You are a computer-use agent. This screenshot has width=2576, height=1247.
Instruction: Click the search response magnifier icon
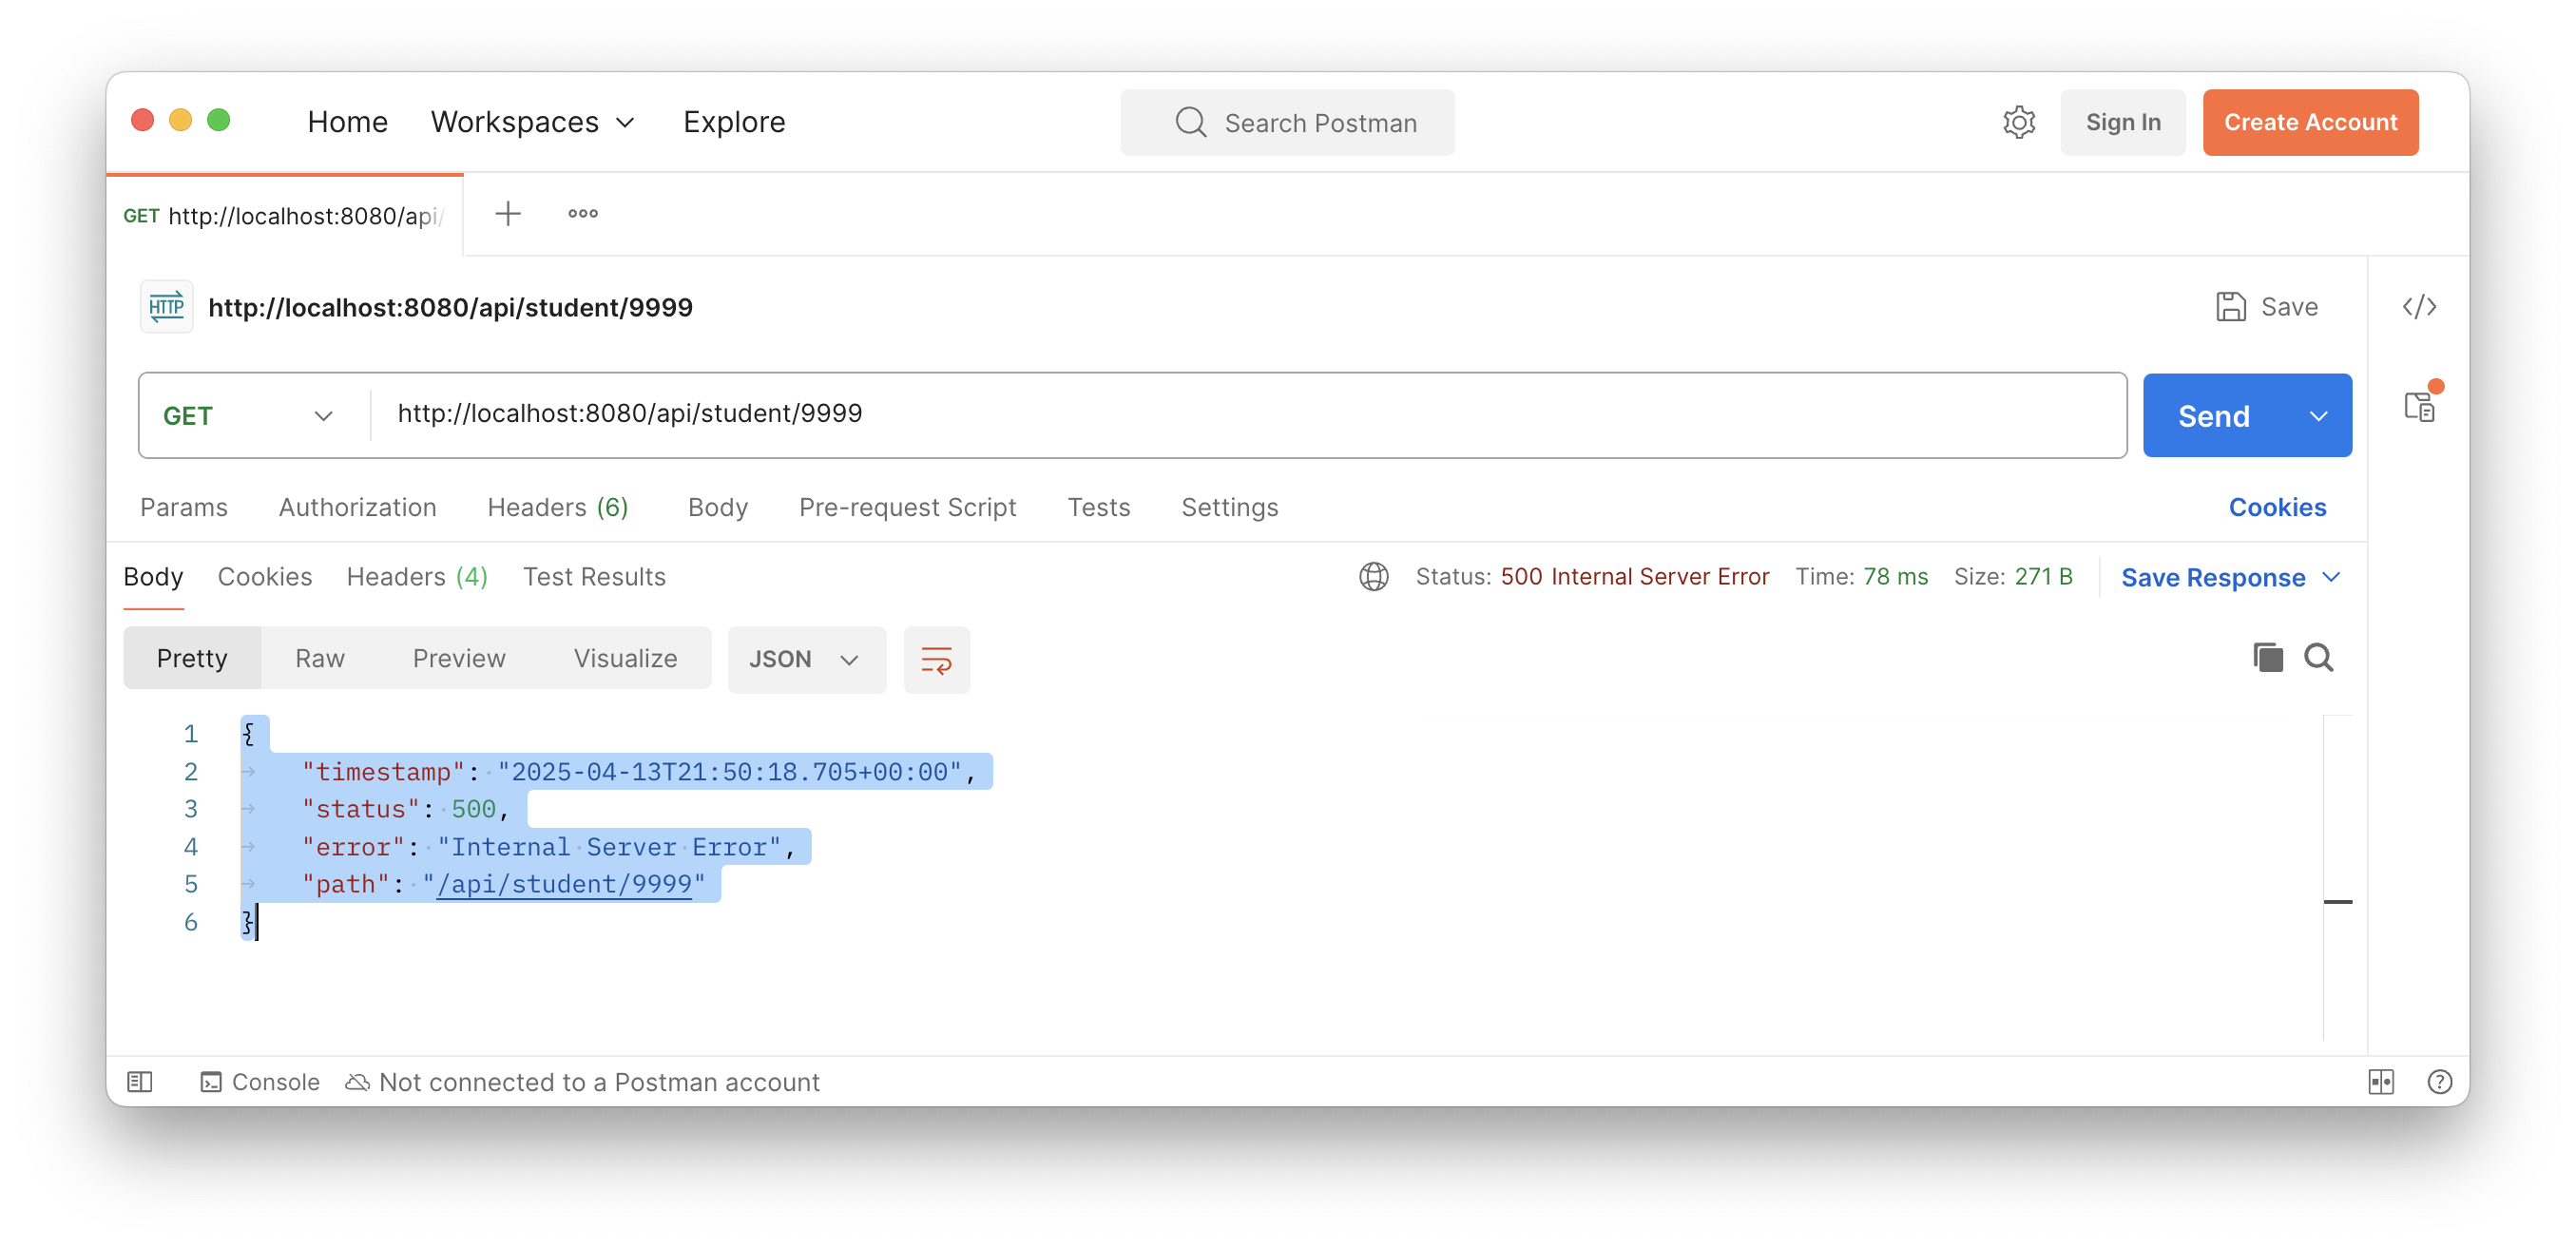(2318, 658)
